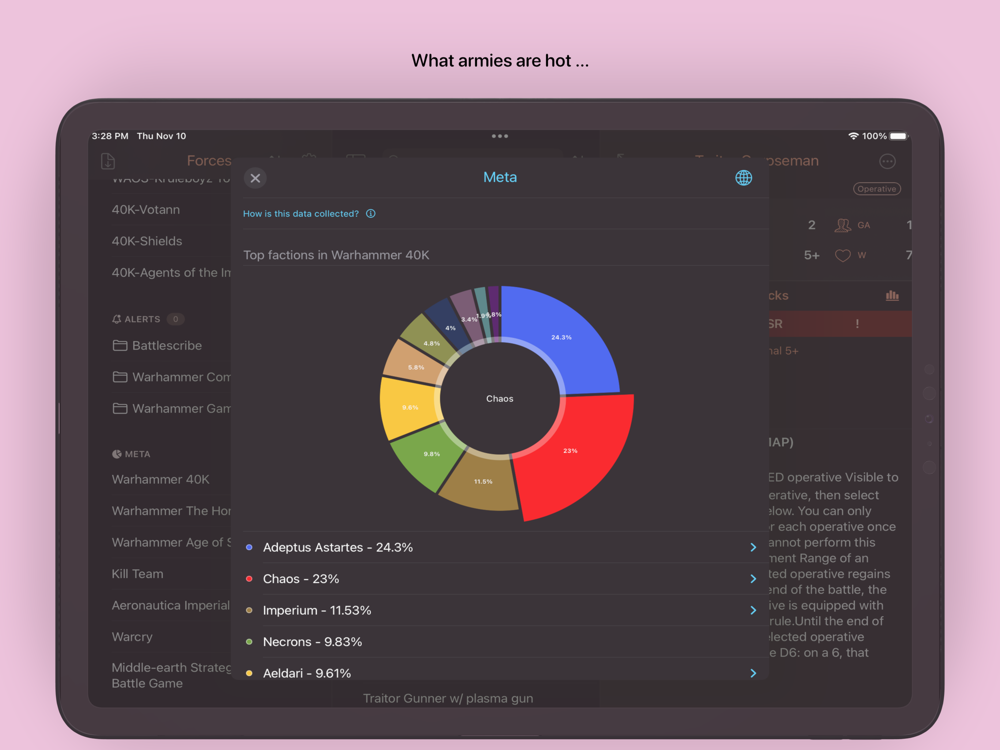Expand the Aeldari row chevron
Image resolution: width=1000 pixels, height=750 pixels.
pos(753,673)
